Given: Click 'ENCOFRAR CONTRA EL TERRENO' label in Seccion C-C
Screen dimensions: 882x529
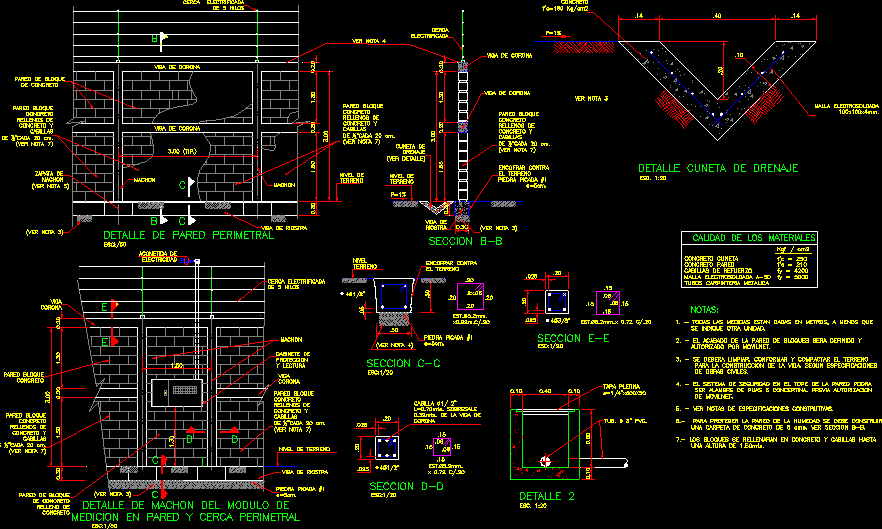Looking at the screenshot, I should point(451,266).
